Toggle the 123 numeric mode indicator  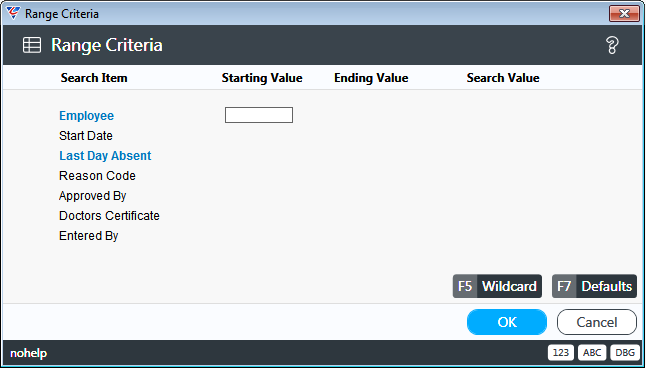click(560, 352)
